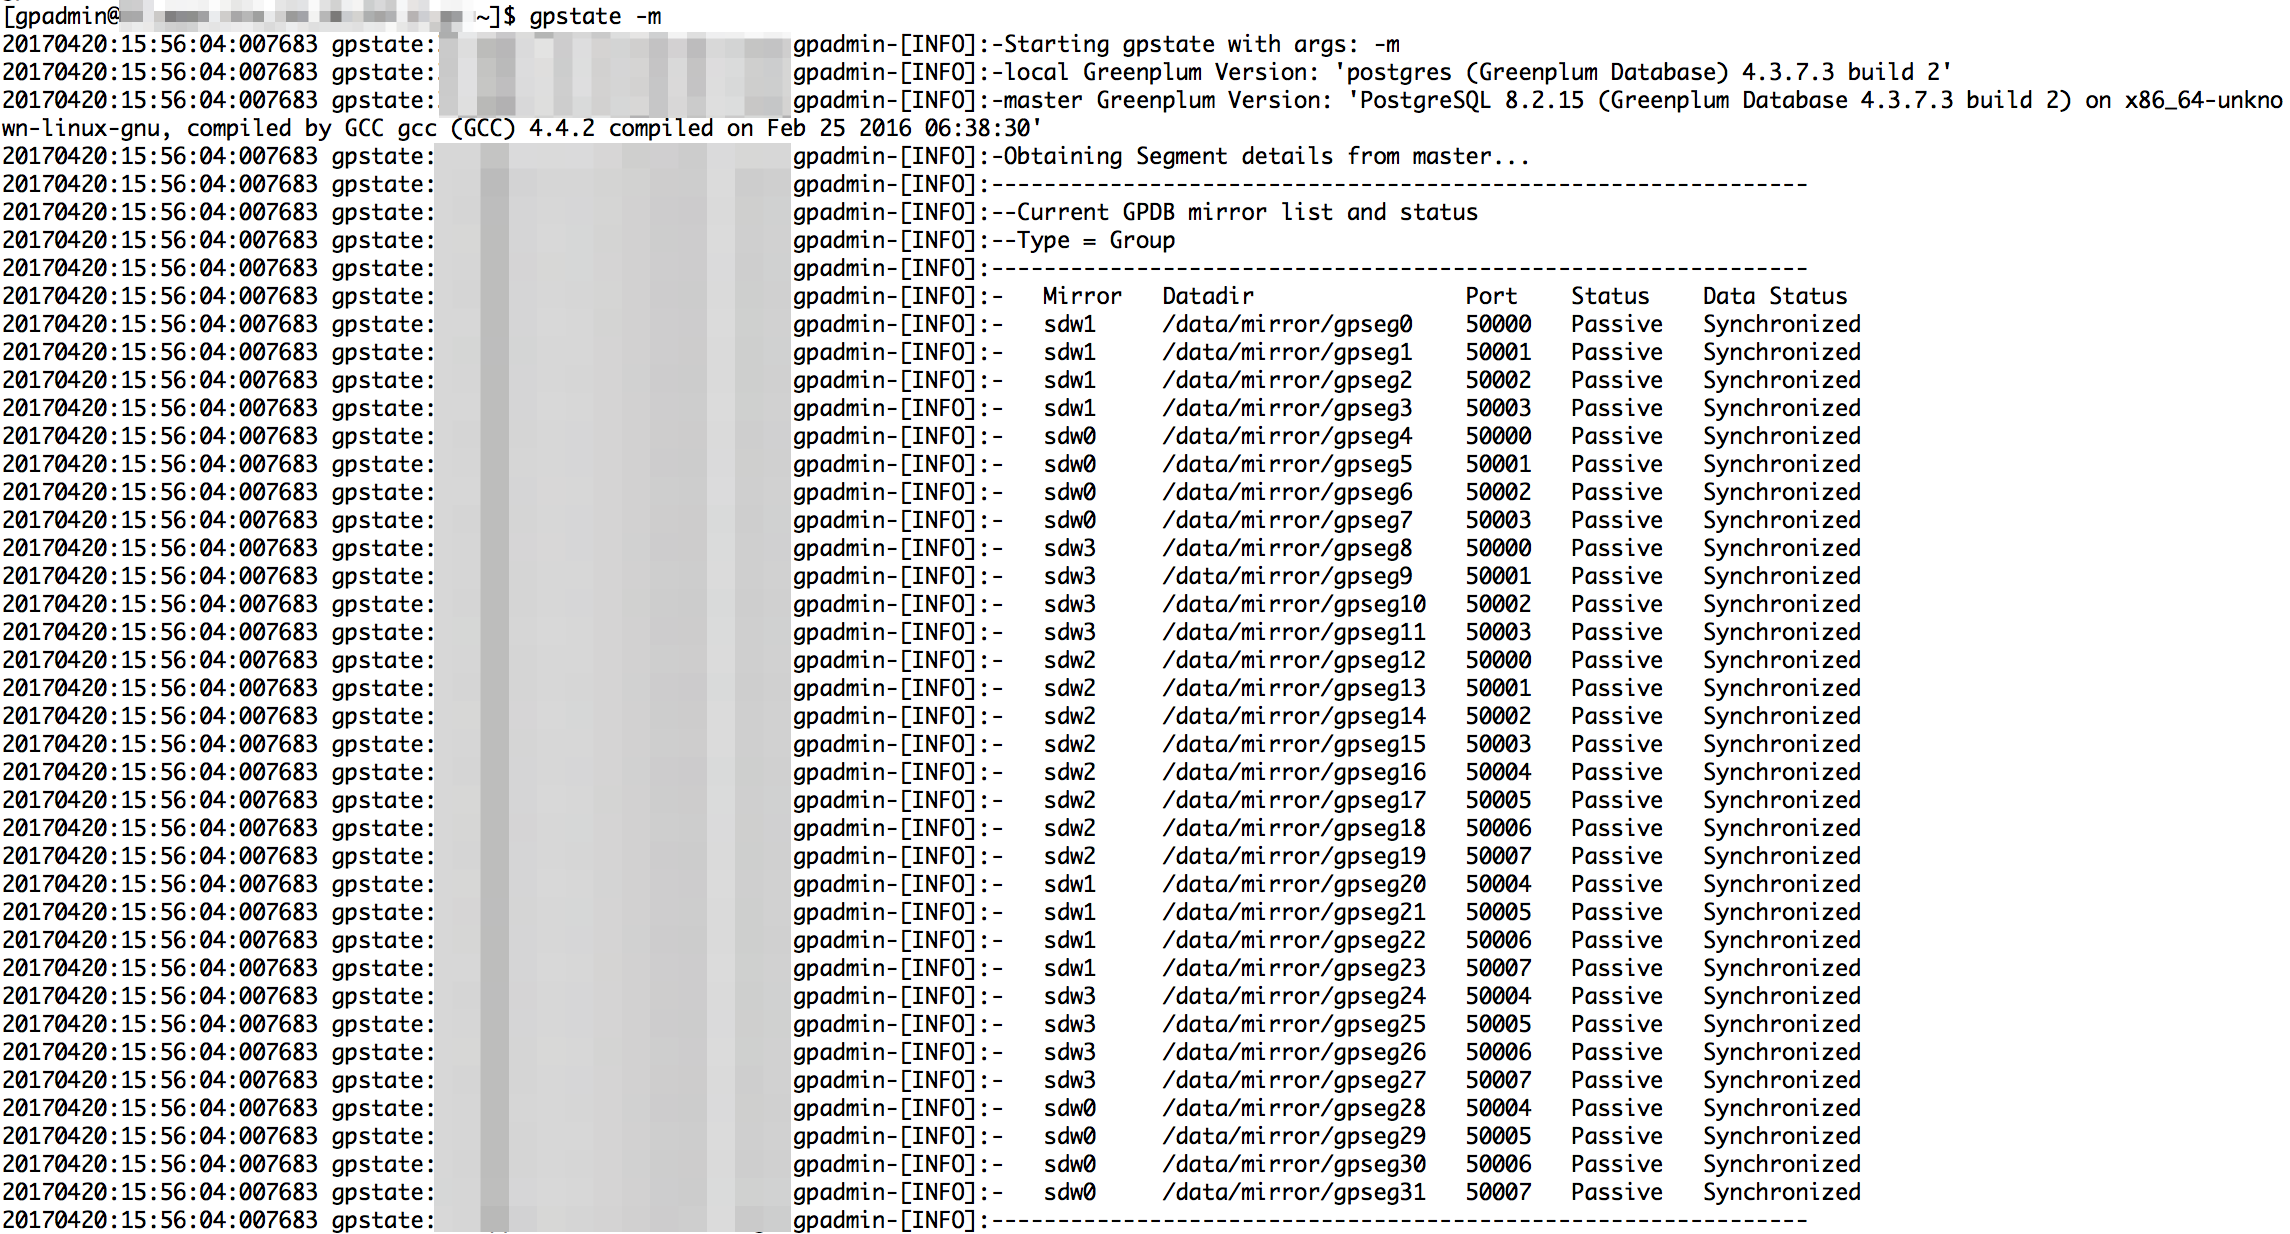This screenshot has width=2290, height=1234.
Task: Select text '/data/mirror/gpseg12'
Action: click(x=1294, y=660)
